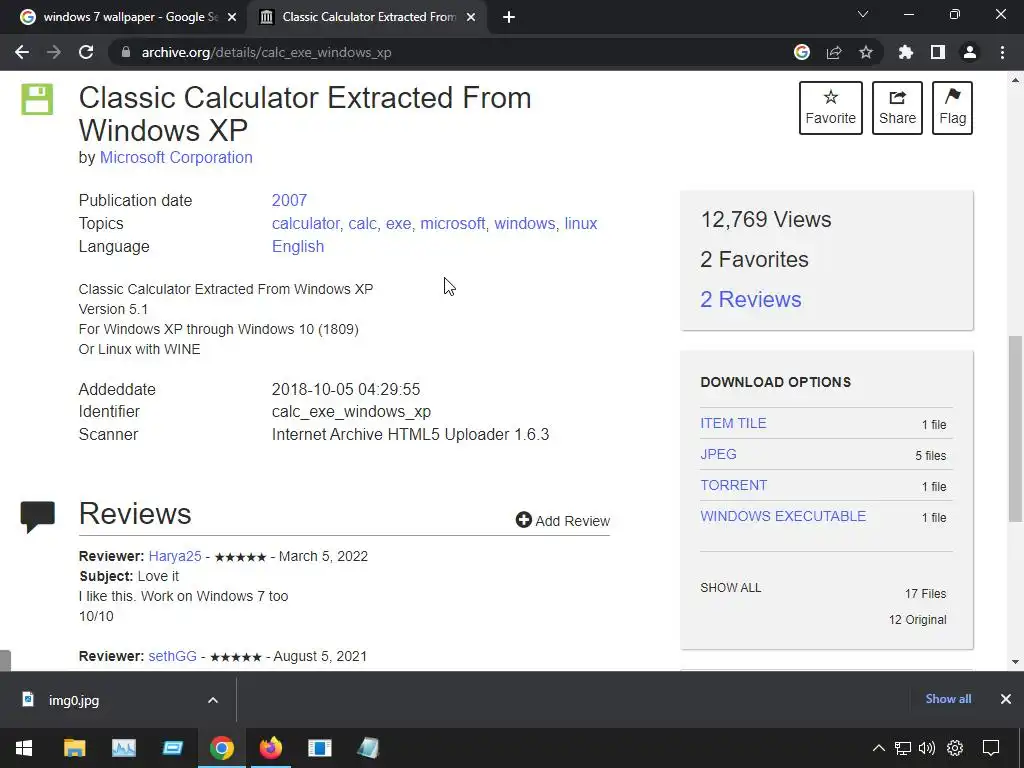Open Chrome from the taskbar

(221, 748)
